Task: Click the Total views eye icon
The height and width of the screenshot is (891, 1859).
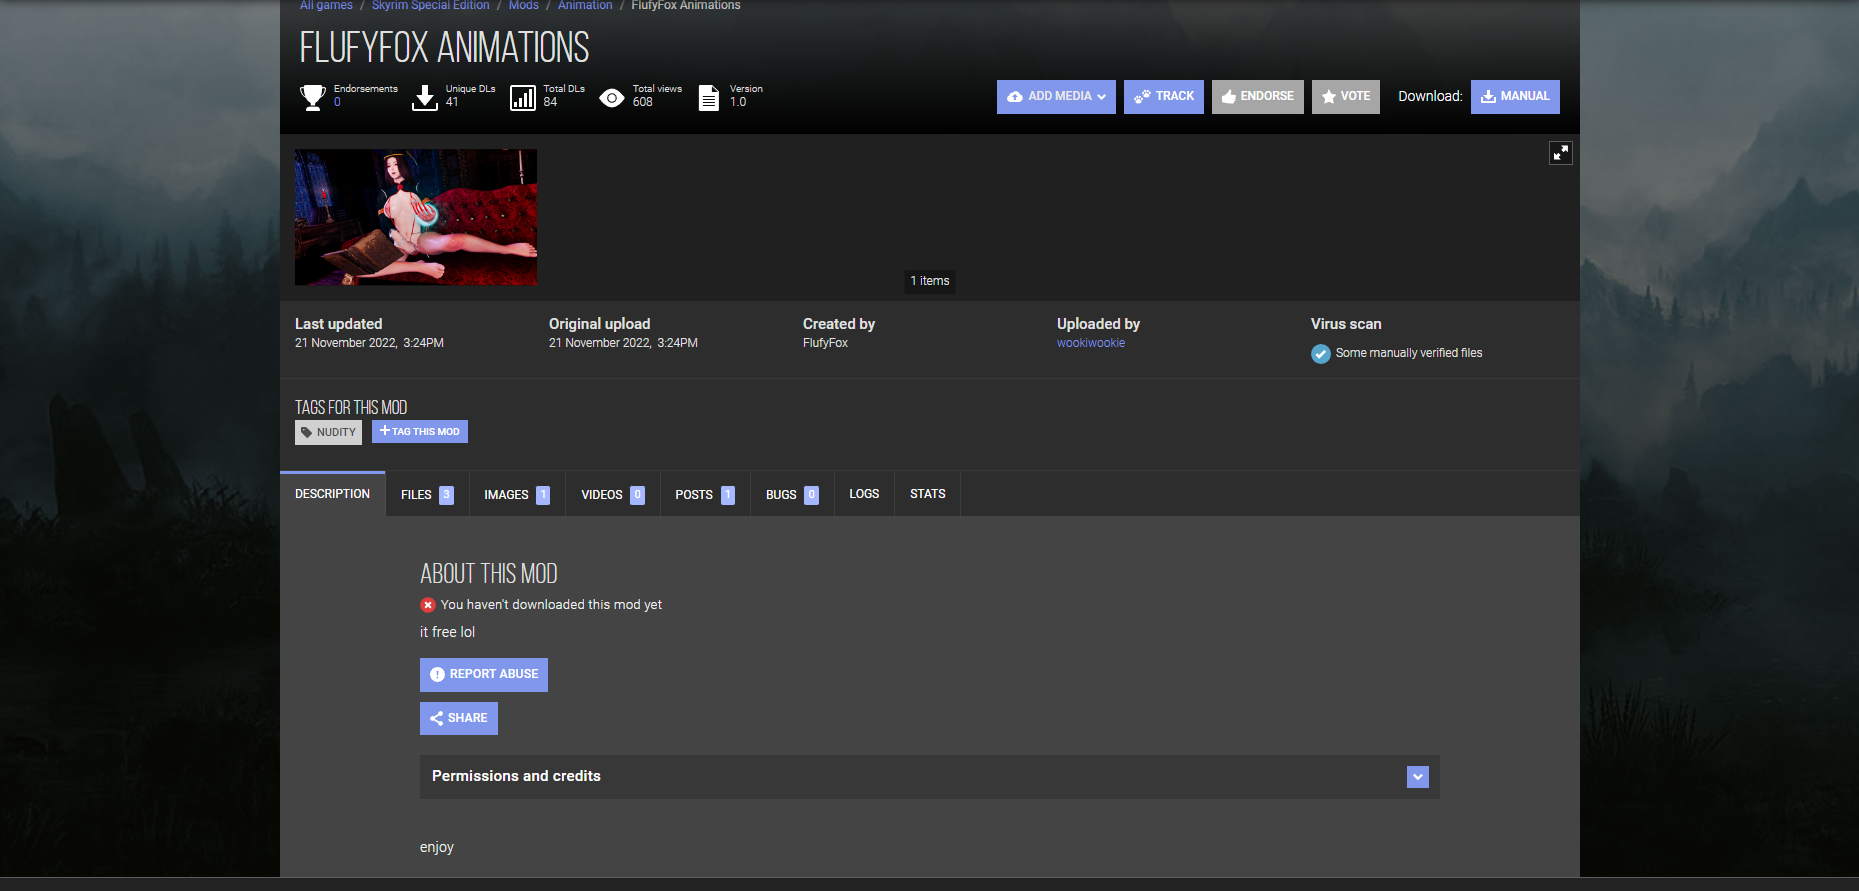Action: [612, 97]
